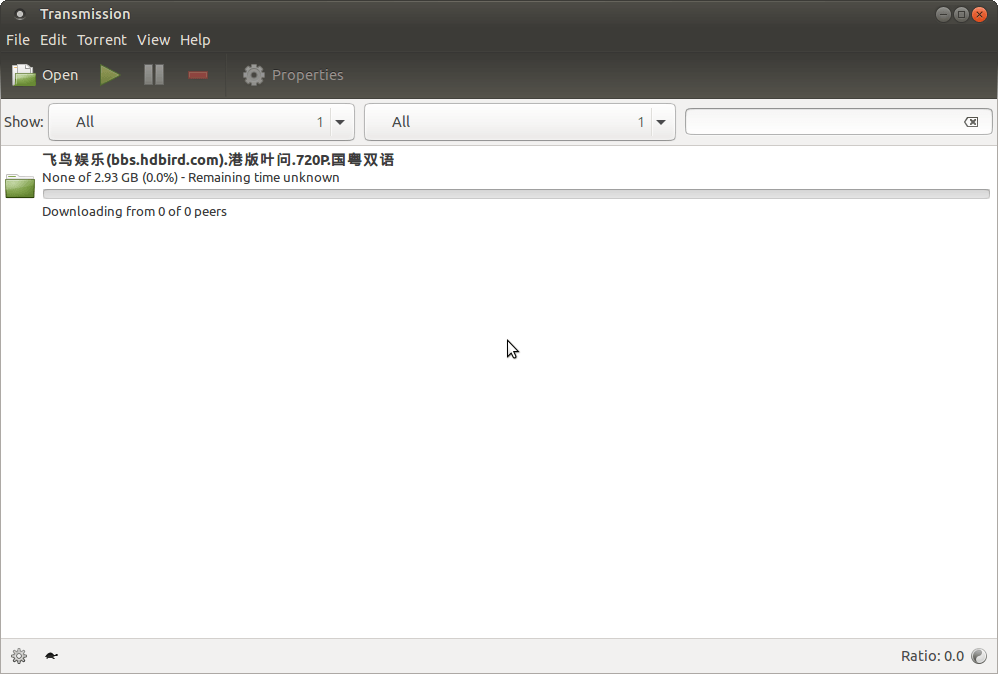This screenshot has width=998, height=674.
Task: Open a torrent file with Open button
Action: coord(45,75)
